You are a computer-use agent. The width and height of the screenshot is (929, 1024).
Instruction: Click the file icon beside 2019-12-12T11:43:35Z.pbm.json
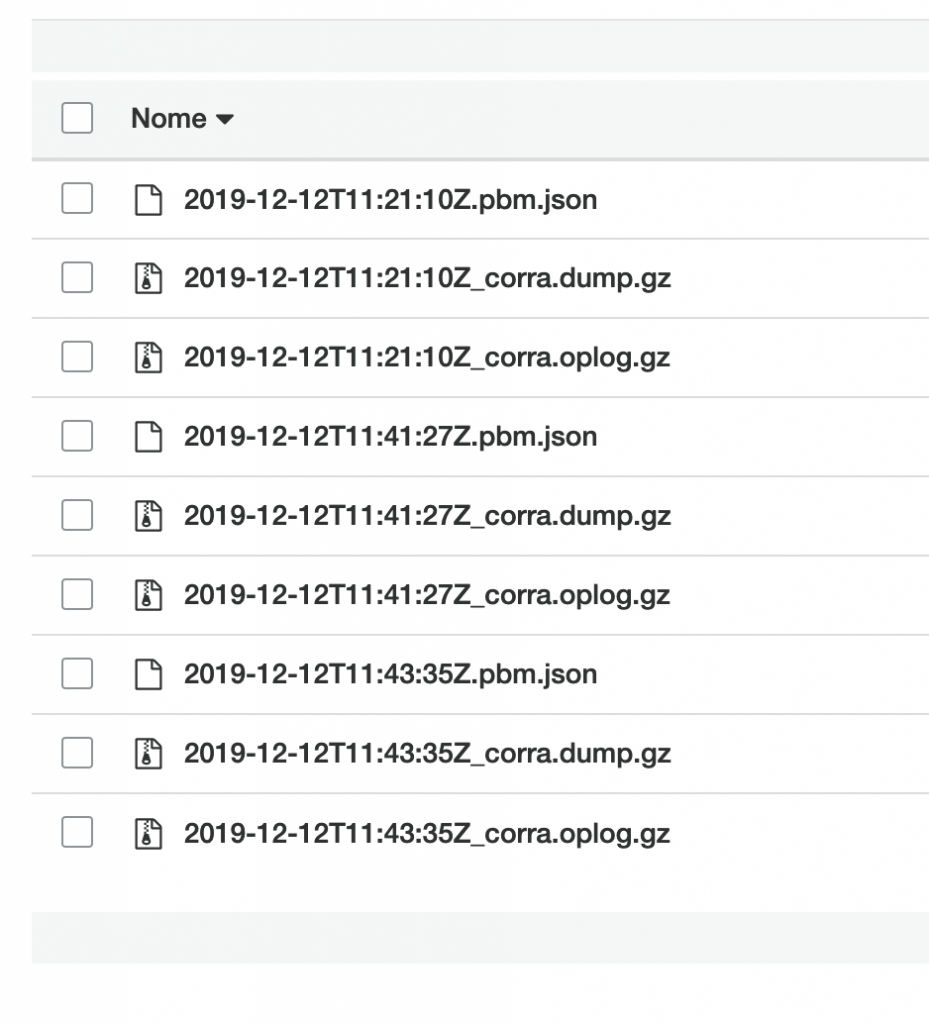tap(150, 674)
